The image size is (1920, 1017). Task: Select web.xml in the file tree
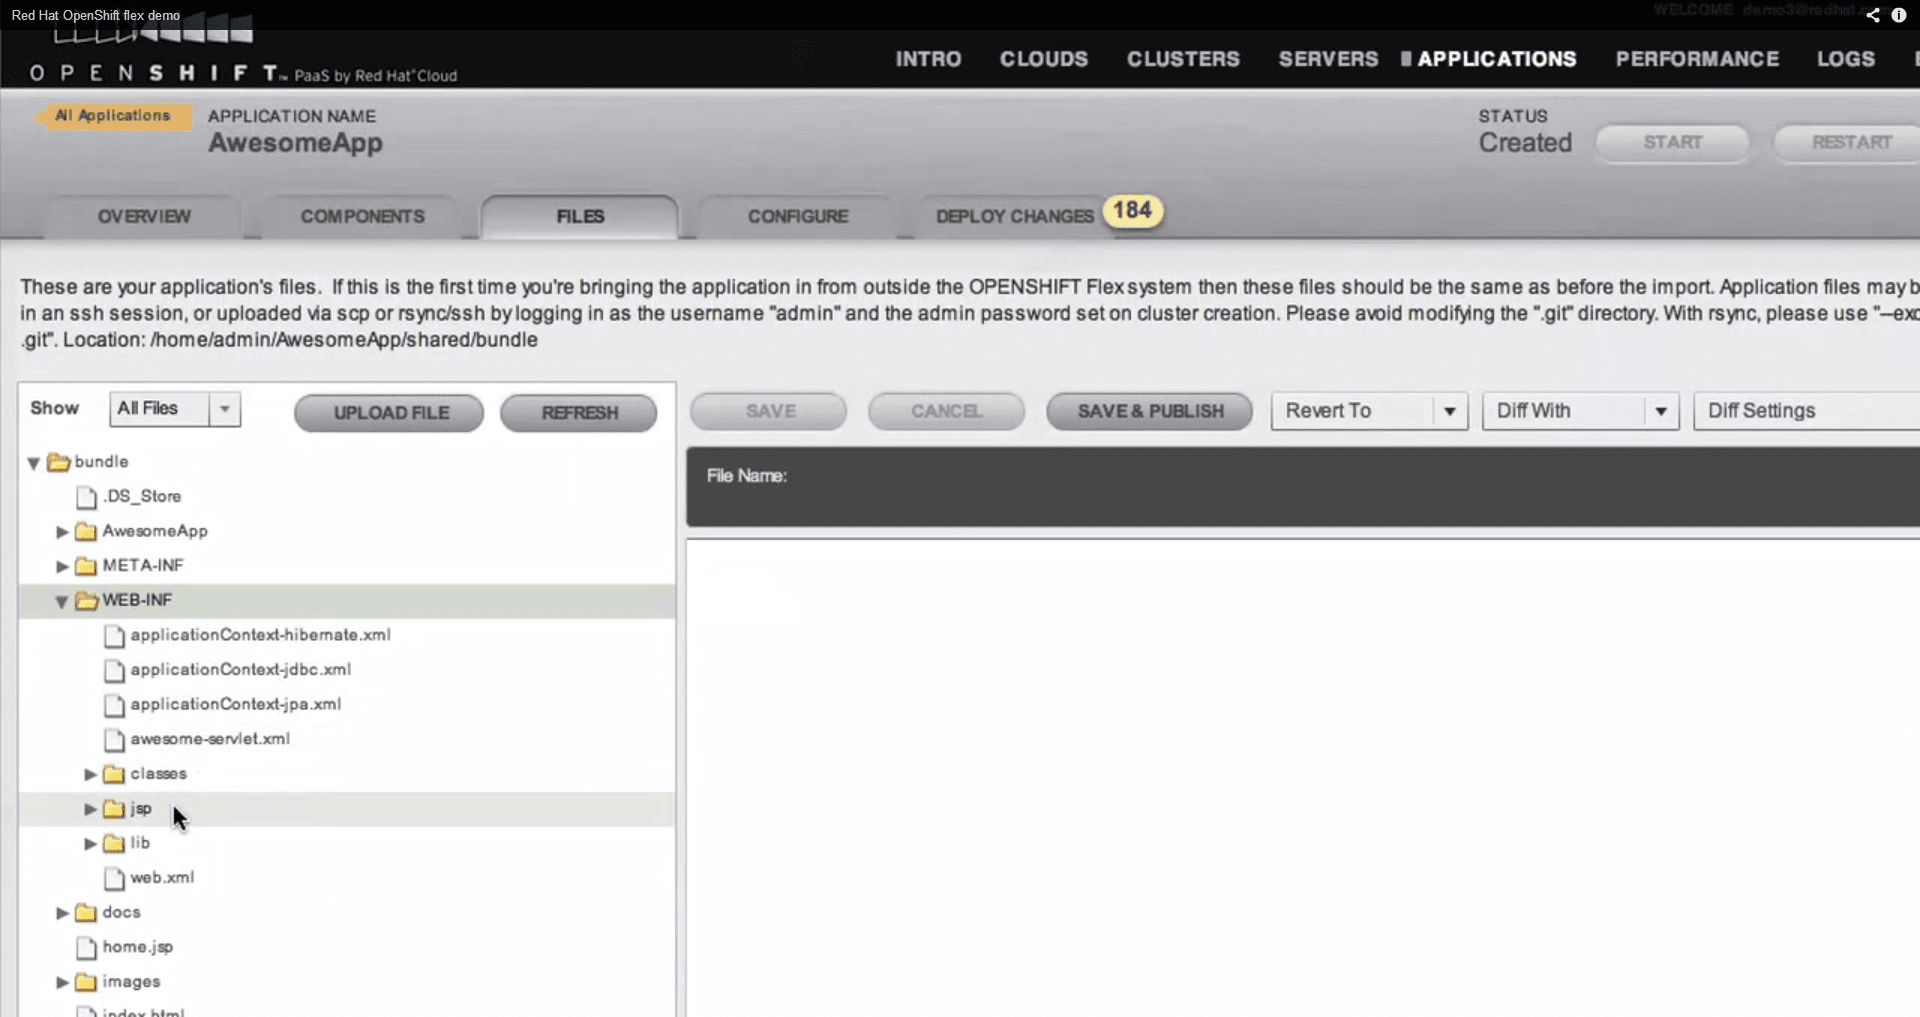[x=162, y=878]
